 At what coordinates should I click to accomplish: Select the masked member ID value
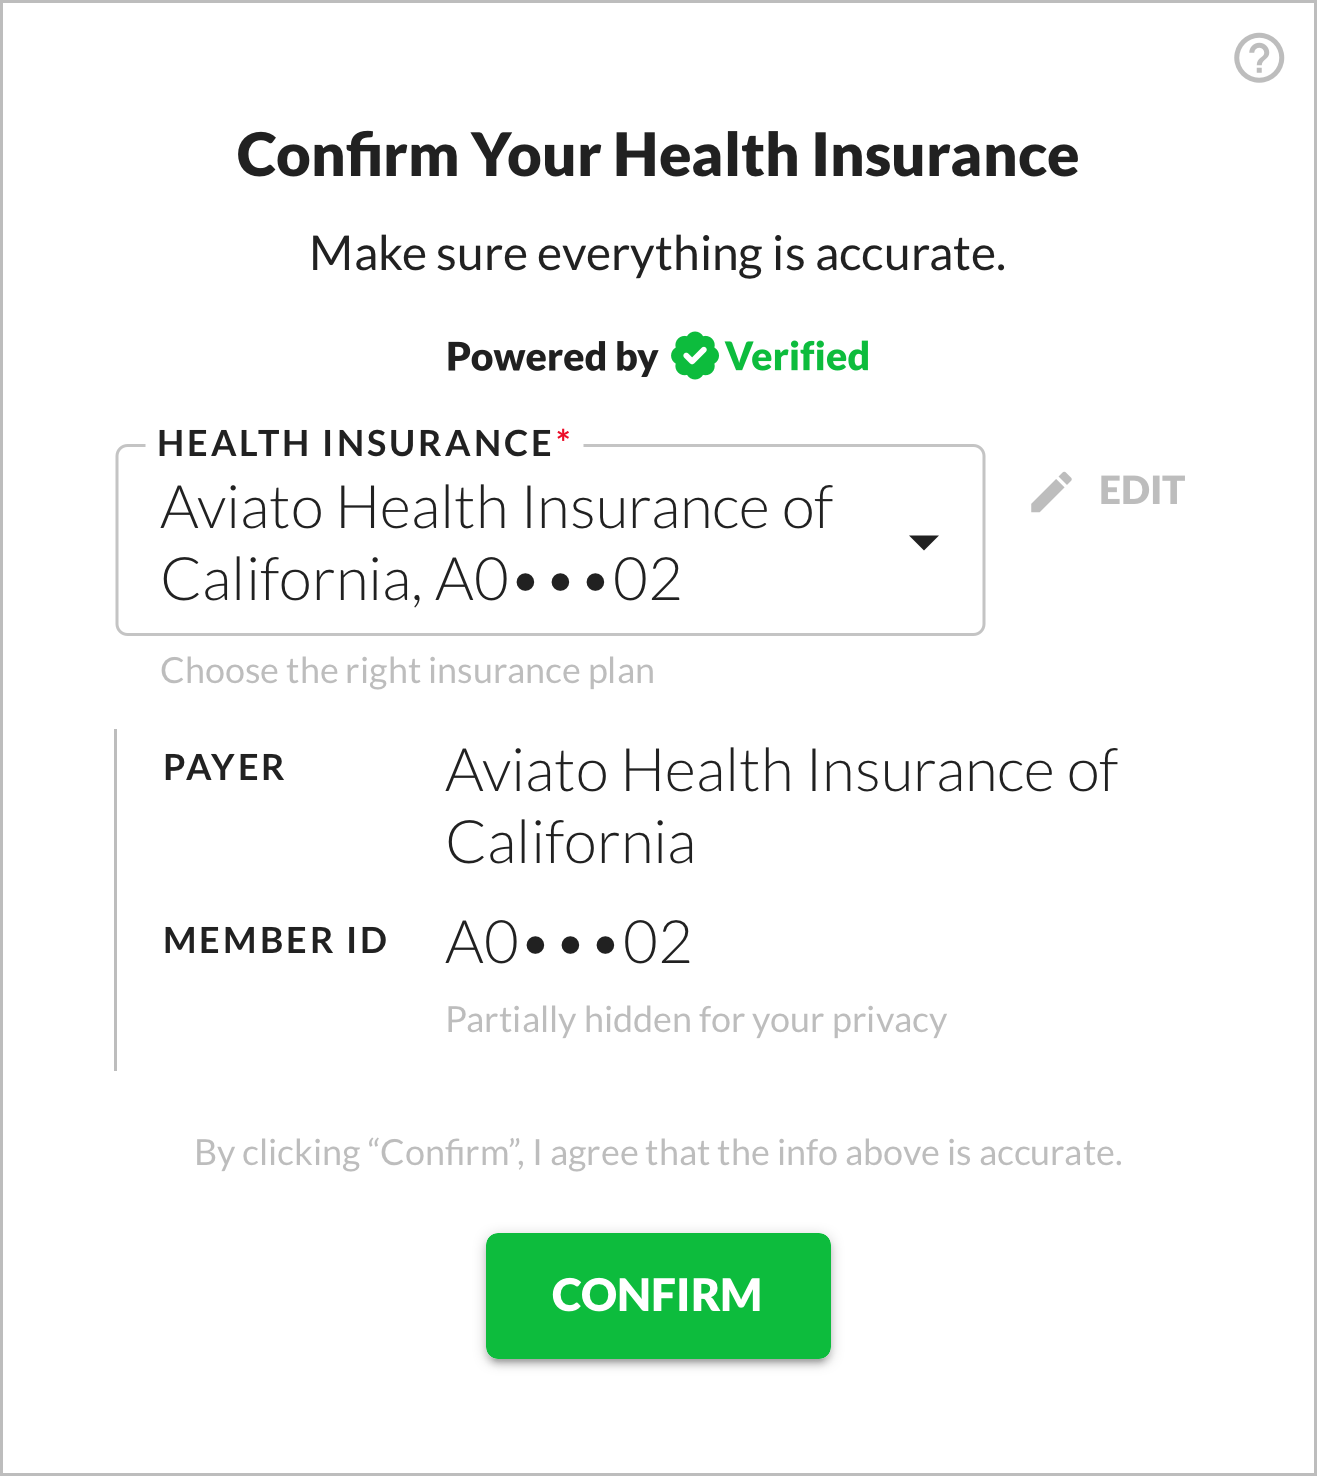[x=568, y=942]
